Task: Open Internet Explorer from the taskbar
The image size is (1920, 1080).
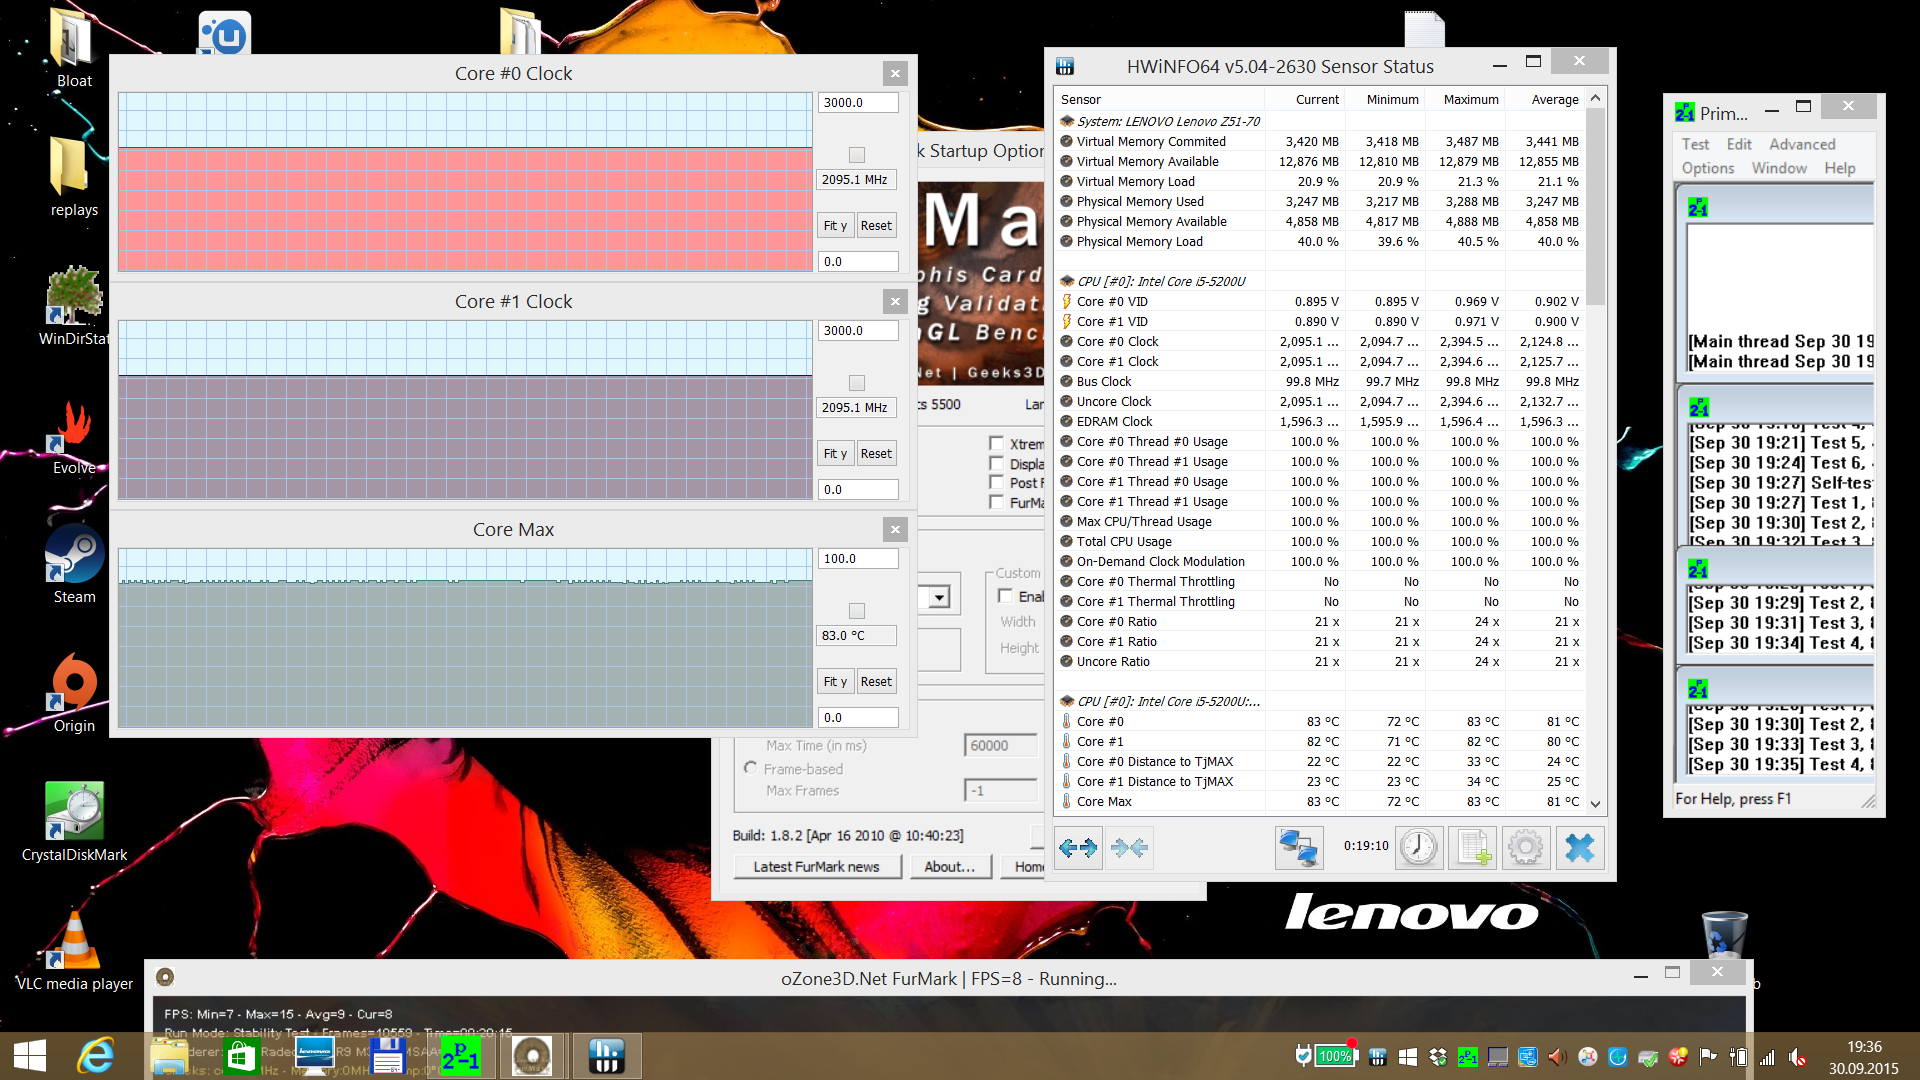Action: [x=96, y=1056]
